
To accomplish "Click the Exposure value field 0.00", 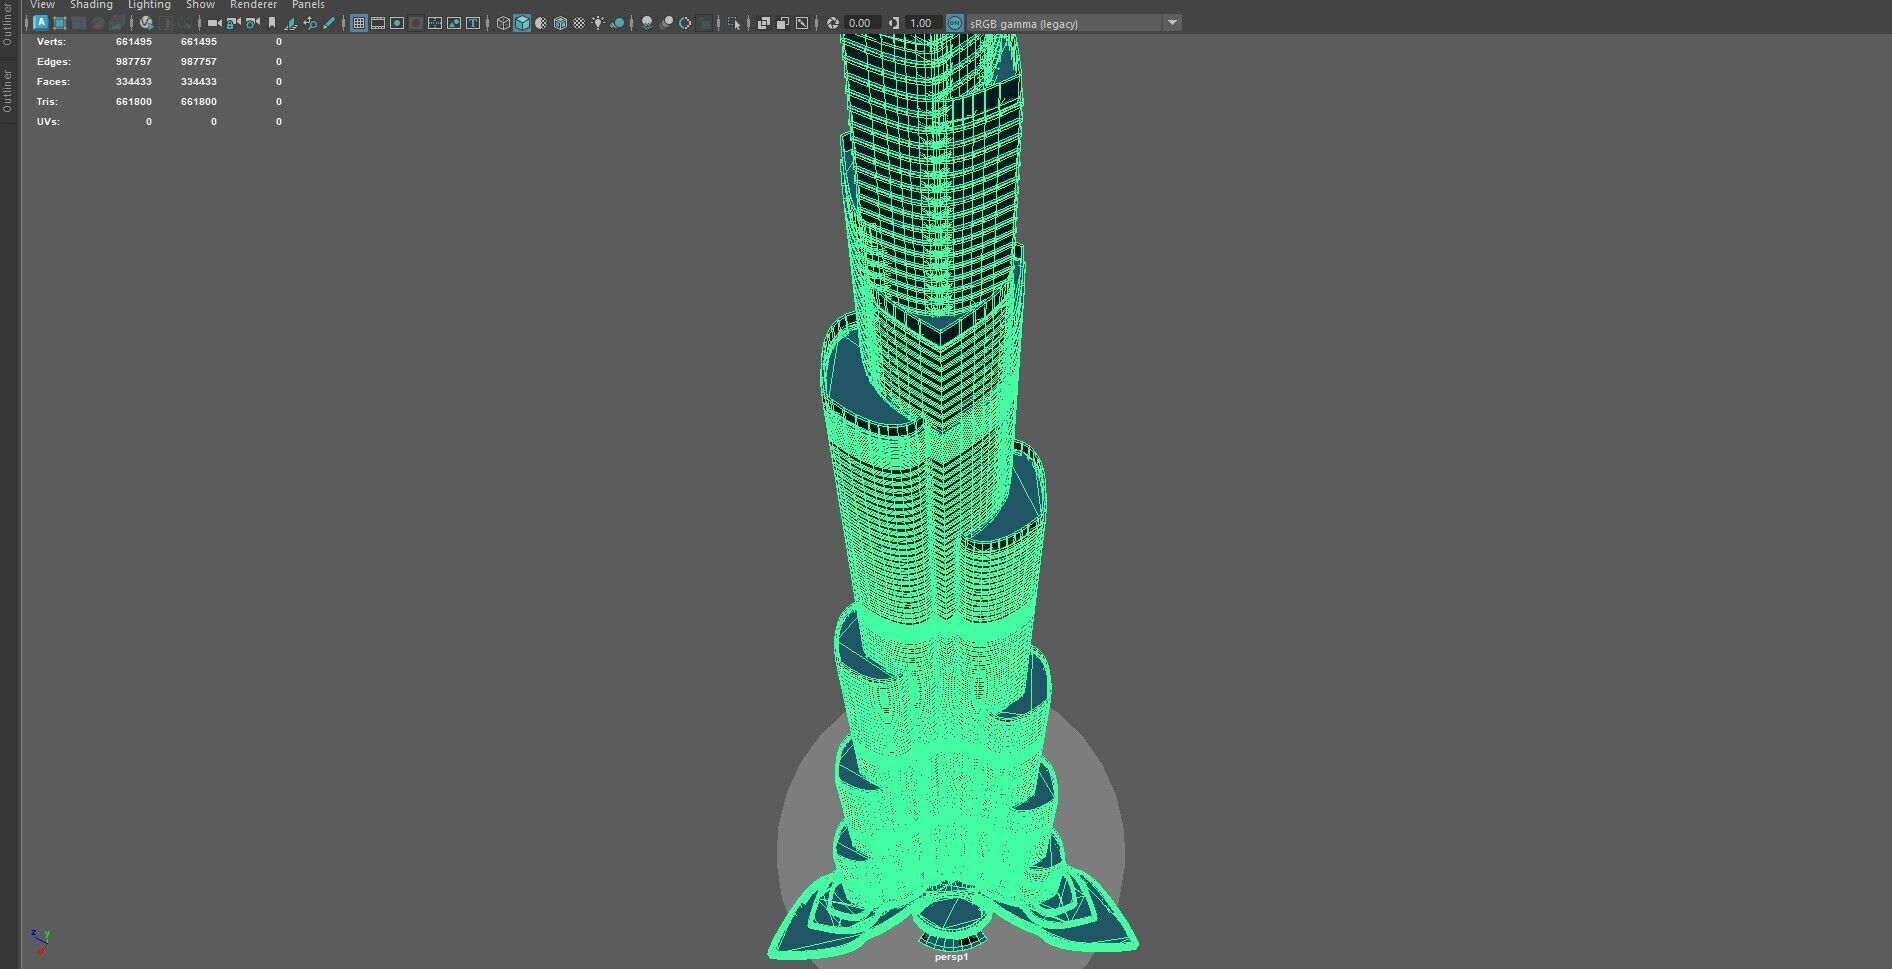I will (862, 22).
